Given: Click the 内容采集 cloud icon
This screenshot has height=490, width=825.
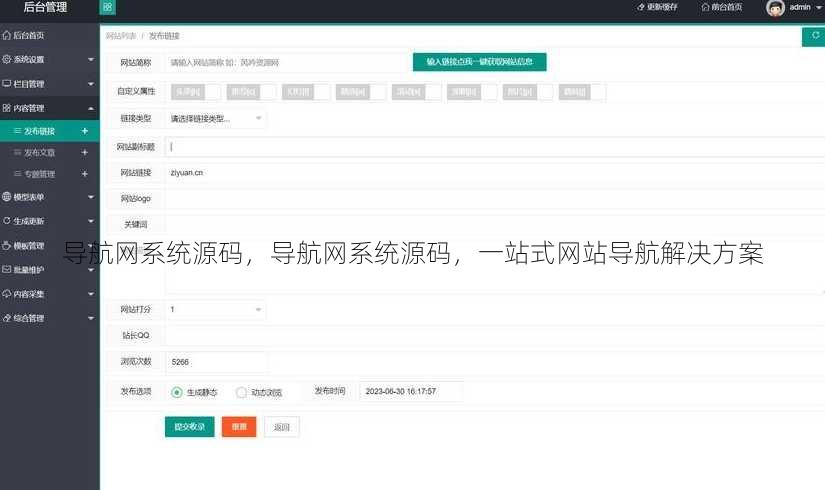Looking at the screenshot, I should 6,294.
